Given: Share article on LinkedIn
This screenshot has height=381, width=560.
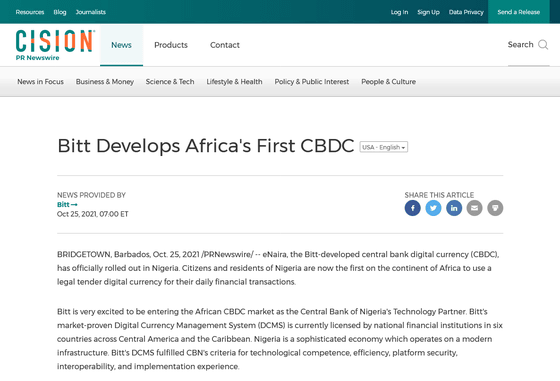Looking at the screenshot, I should pyautogui.click(x=454, y=208).
